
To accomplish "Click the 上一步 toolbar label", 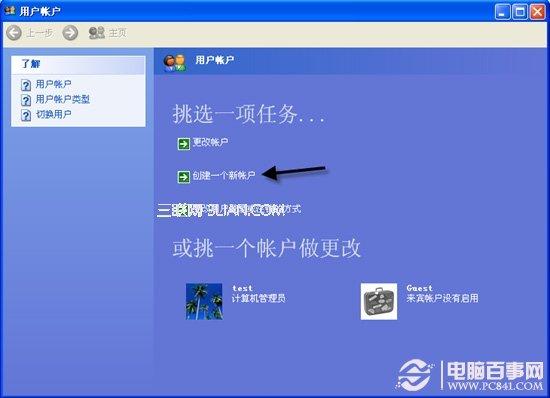I will (x=40, y=33).
